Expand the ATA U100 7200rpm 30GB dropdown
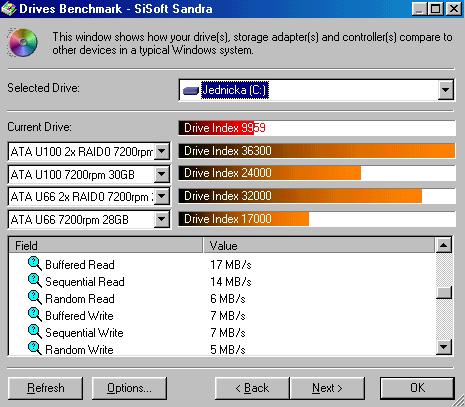 pyautogui.click(x=162, y=174)
